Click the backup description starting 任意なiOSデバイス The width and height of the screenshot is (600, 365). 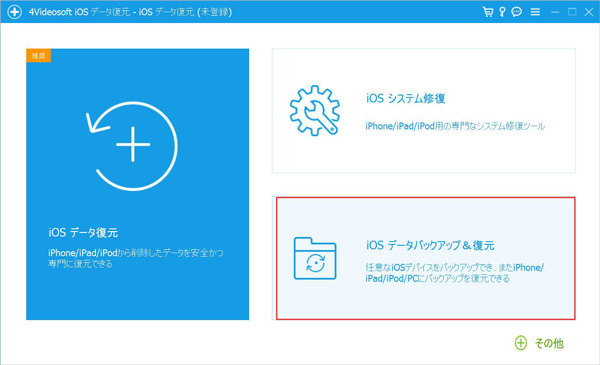click(x=455, y=273)
